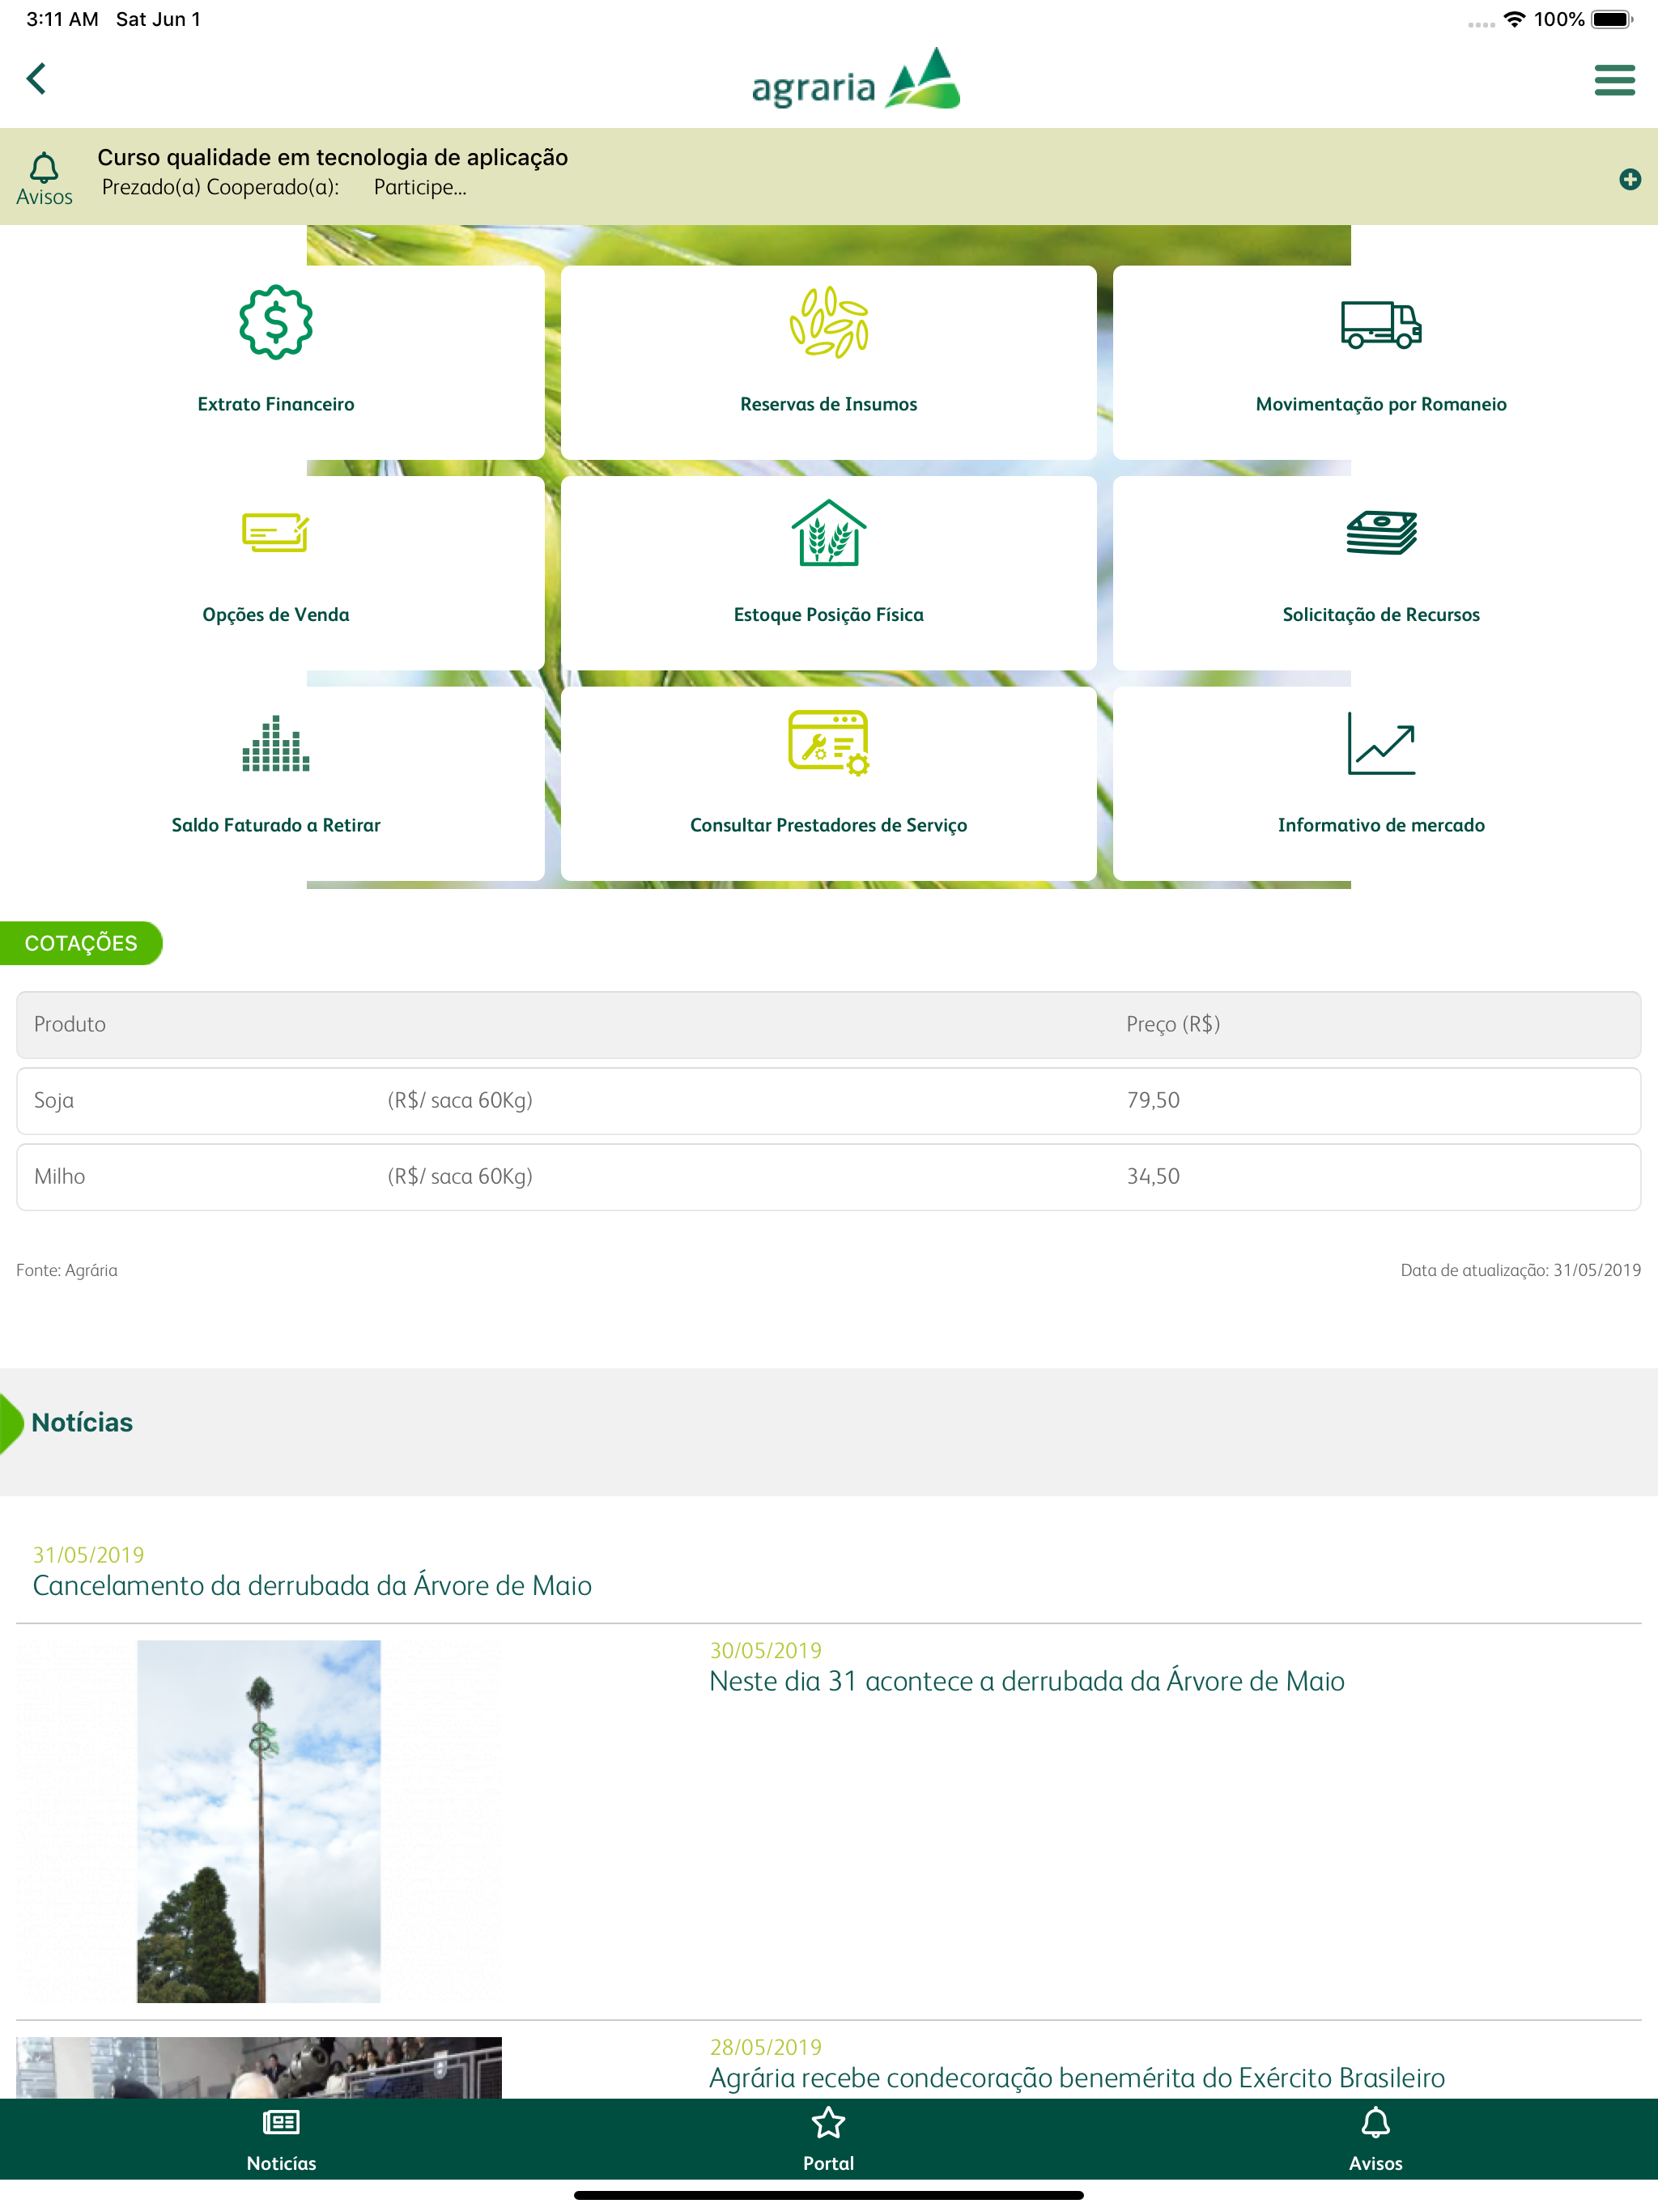Expand the notice with plus icon
Screen dimensions: 1658x2212
click(x=1629, y=179)
